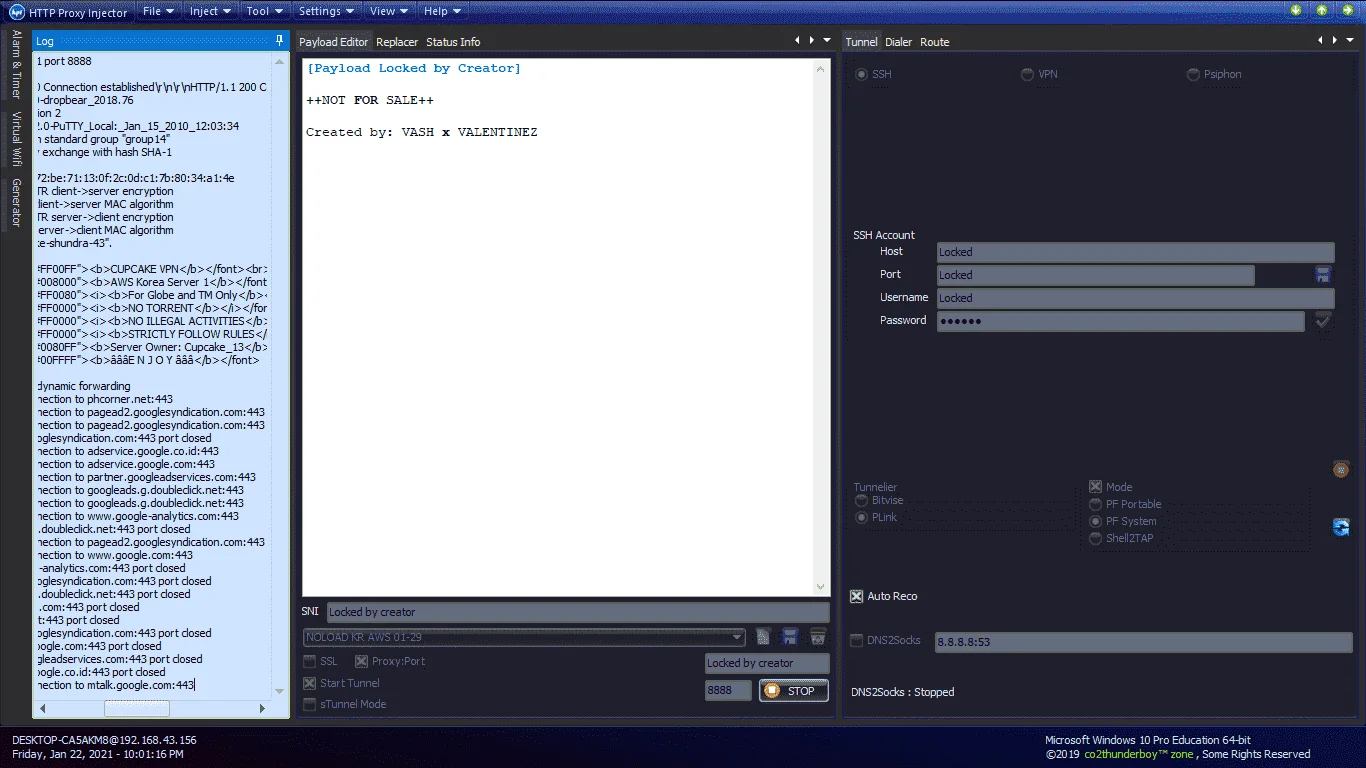Image resolution: width=1366 pixels, height=768 pixels.
Task: Switch to the Payload Editor tab
Action: 334,42
